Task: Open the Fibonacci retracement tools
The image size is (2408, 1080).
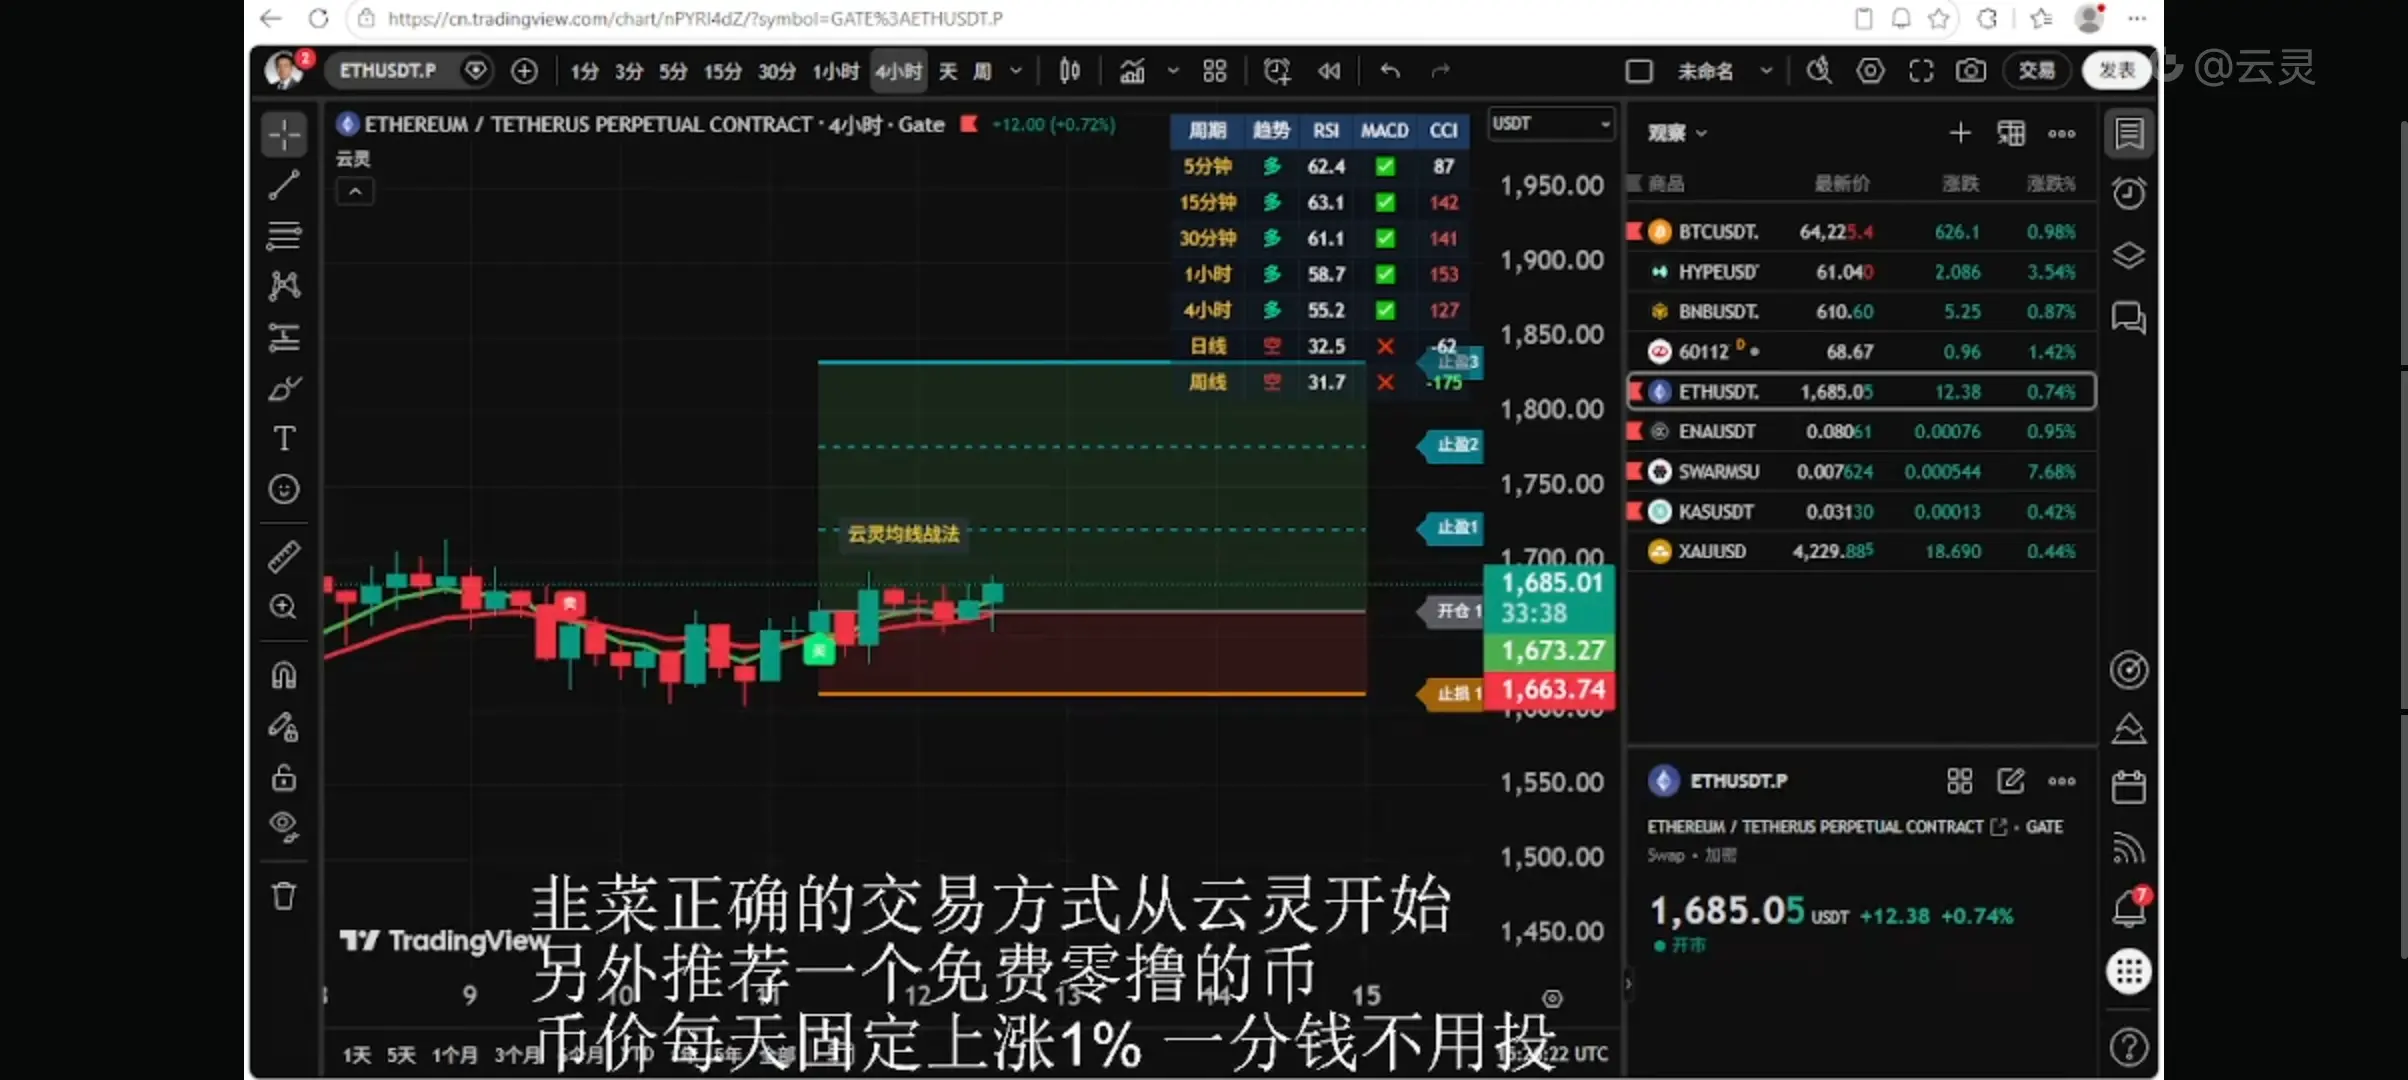Action: 284,236
